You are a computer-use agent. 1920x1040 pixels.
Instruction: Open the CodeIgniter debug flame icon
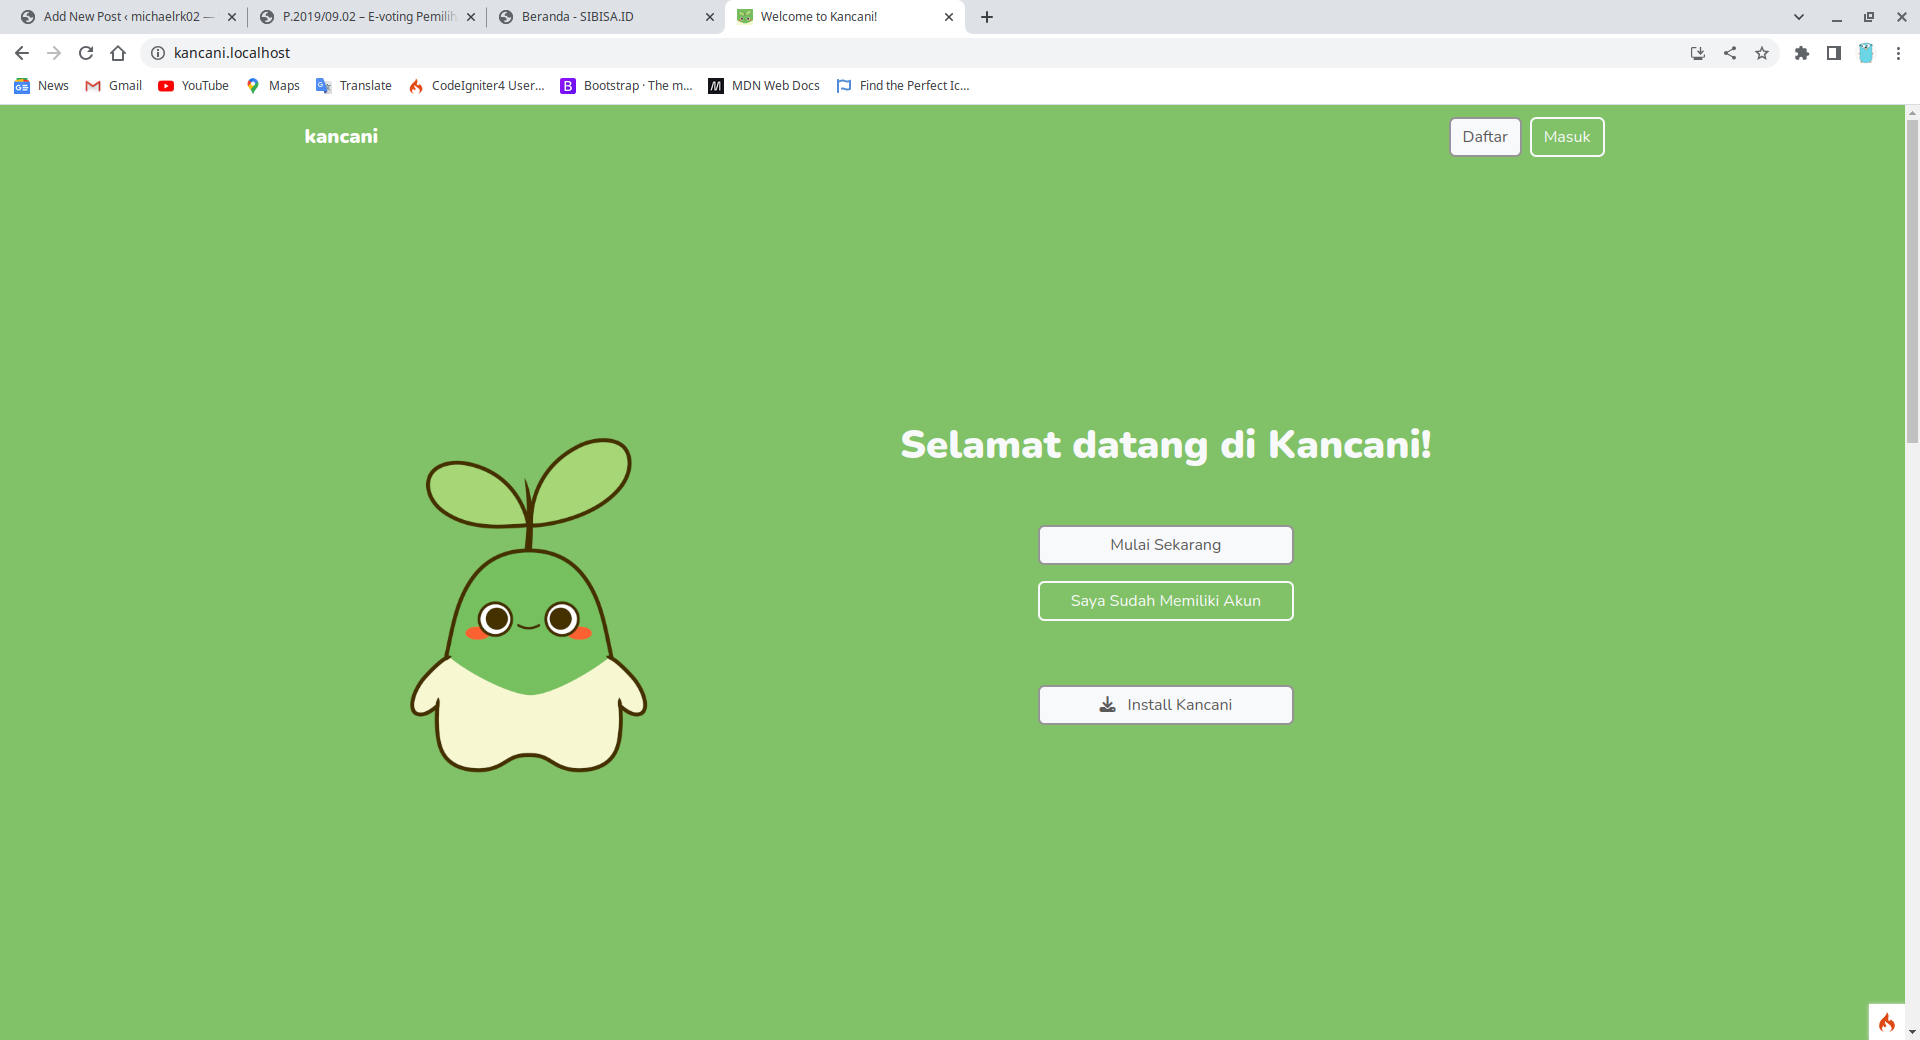click(x=1886, y=1022)
